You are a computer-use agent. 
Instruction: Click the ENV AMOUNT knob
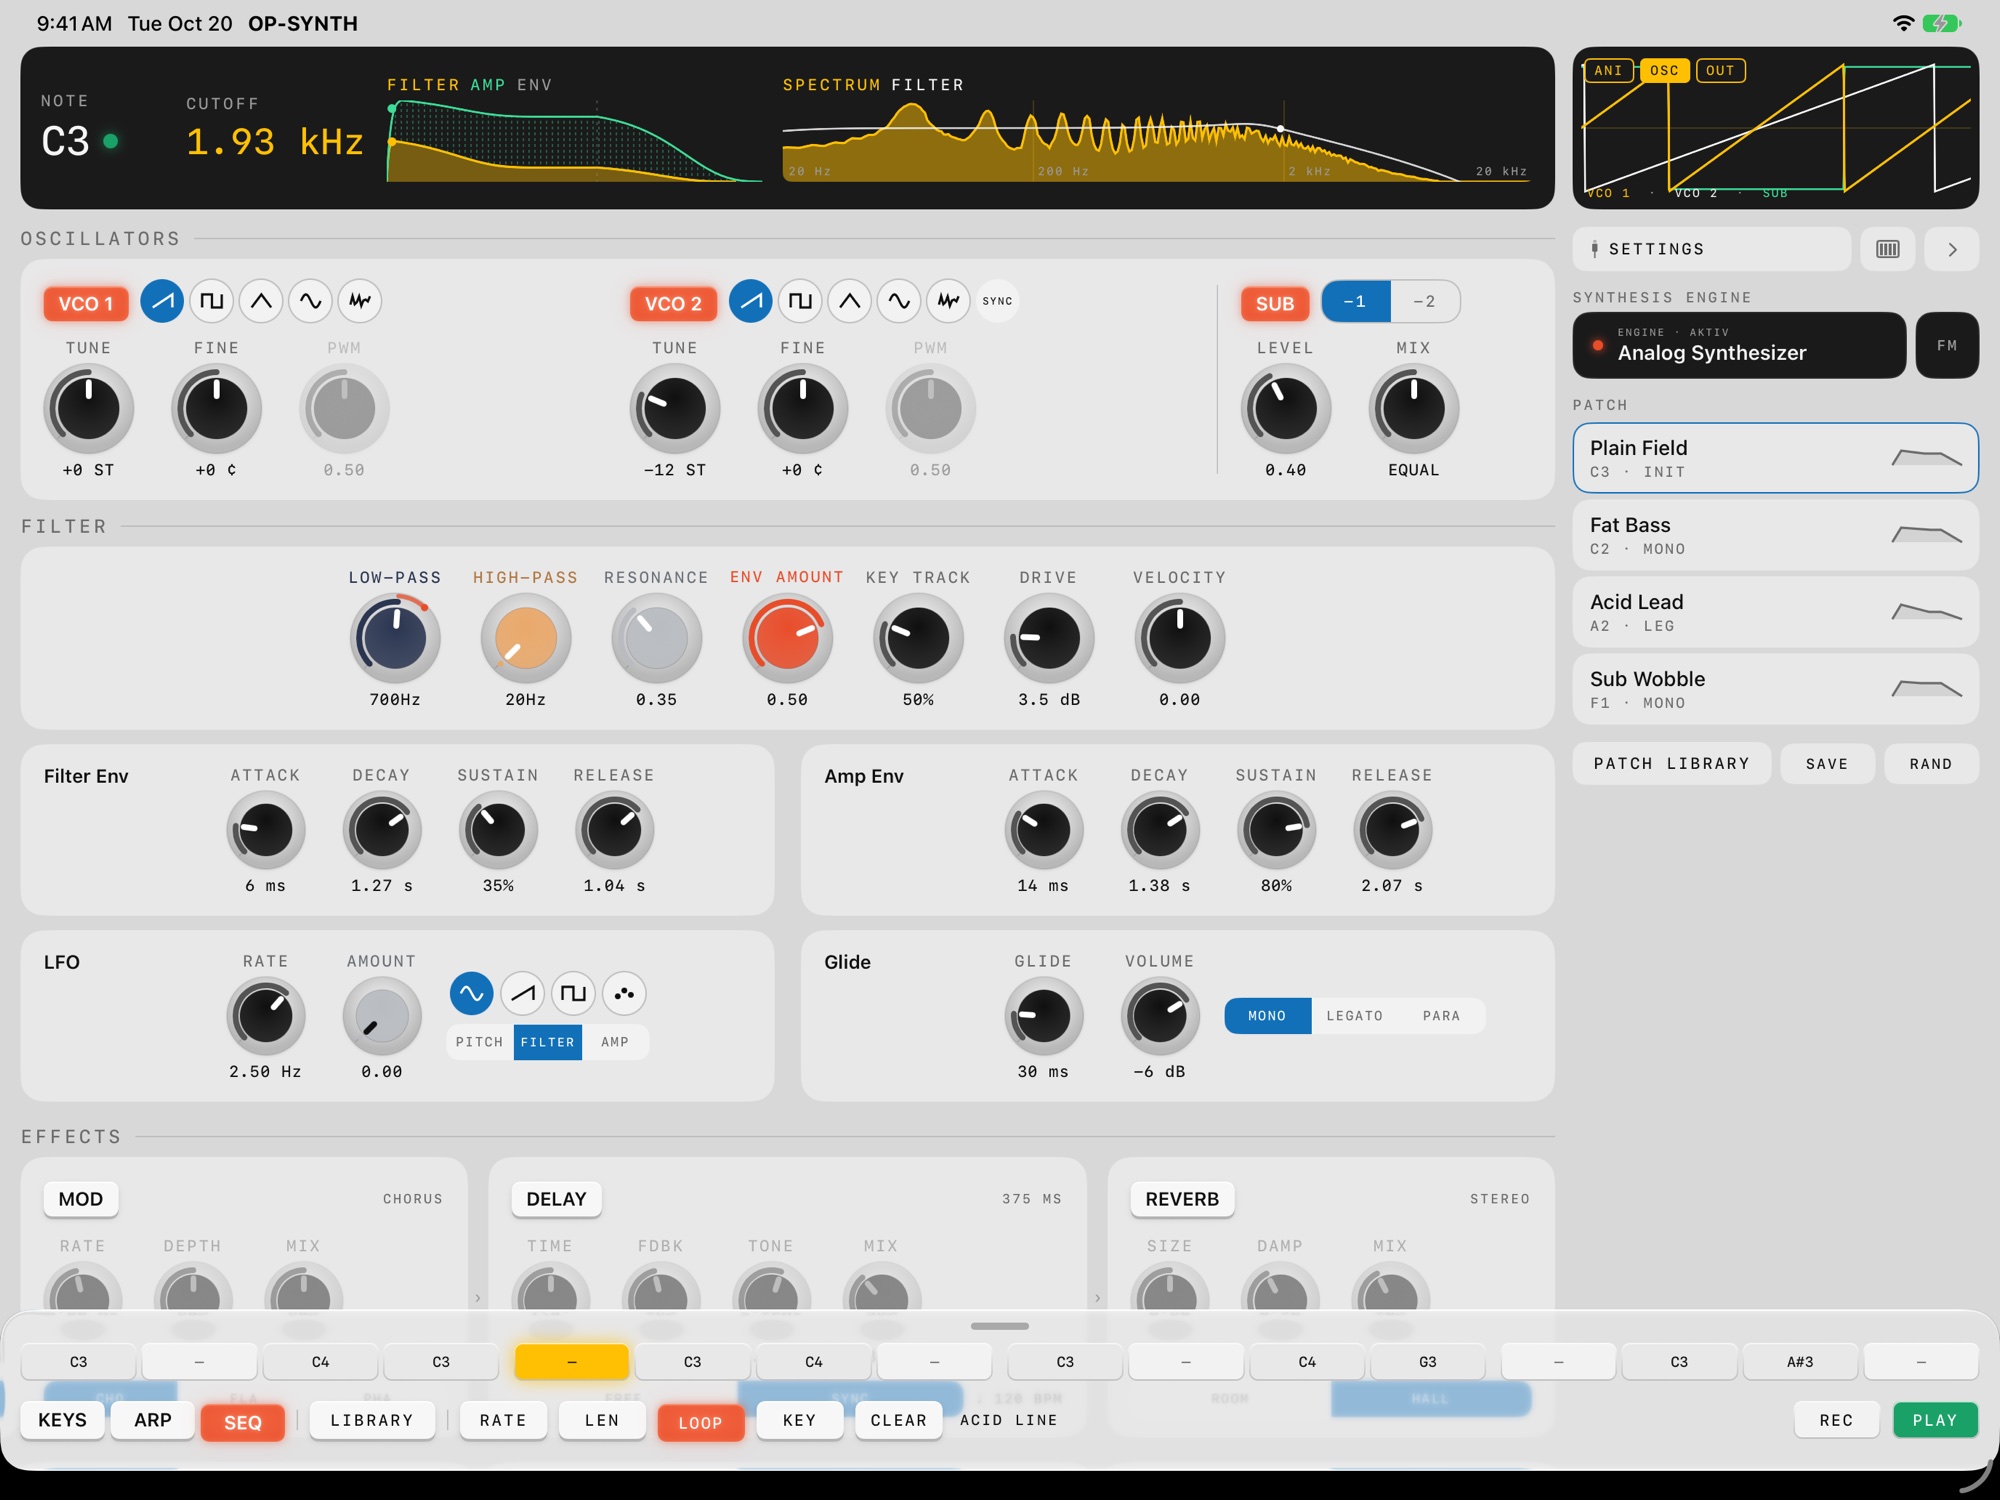pos(787,638)
